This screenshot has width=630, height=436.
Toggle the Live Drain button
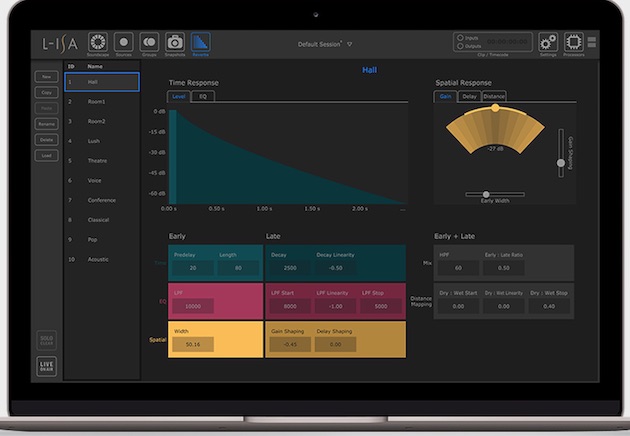47,366
